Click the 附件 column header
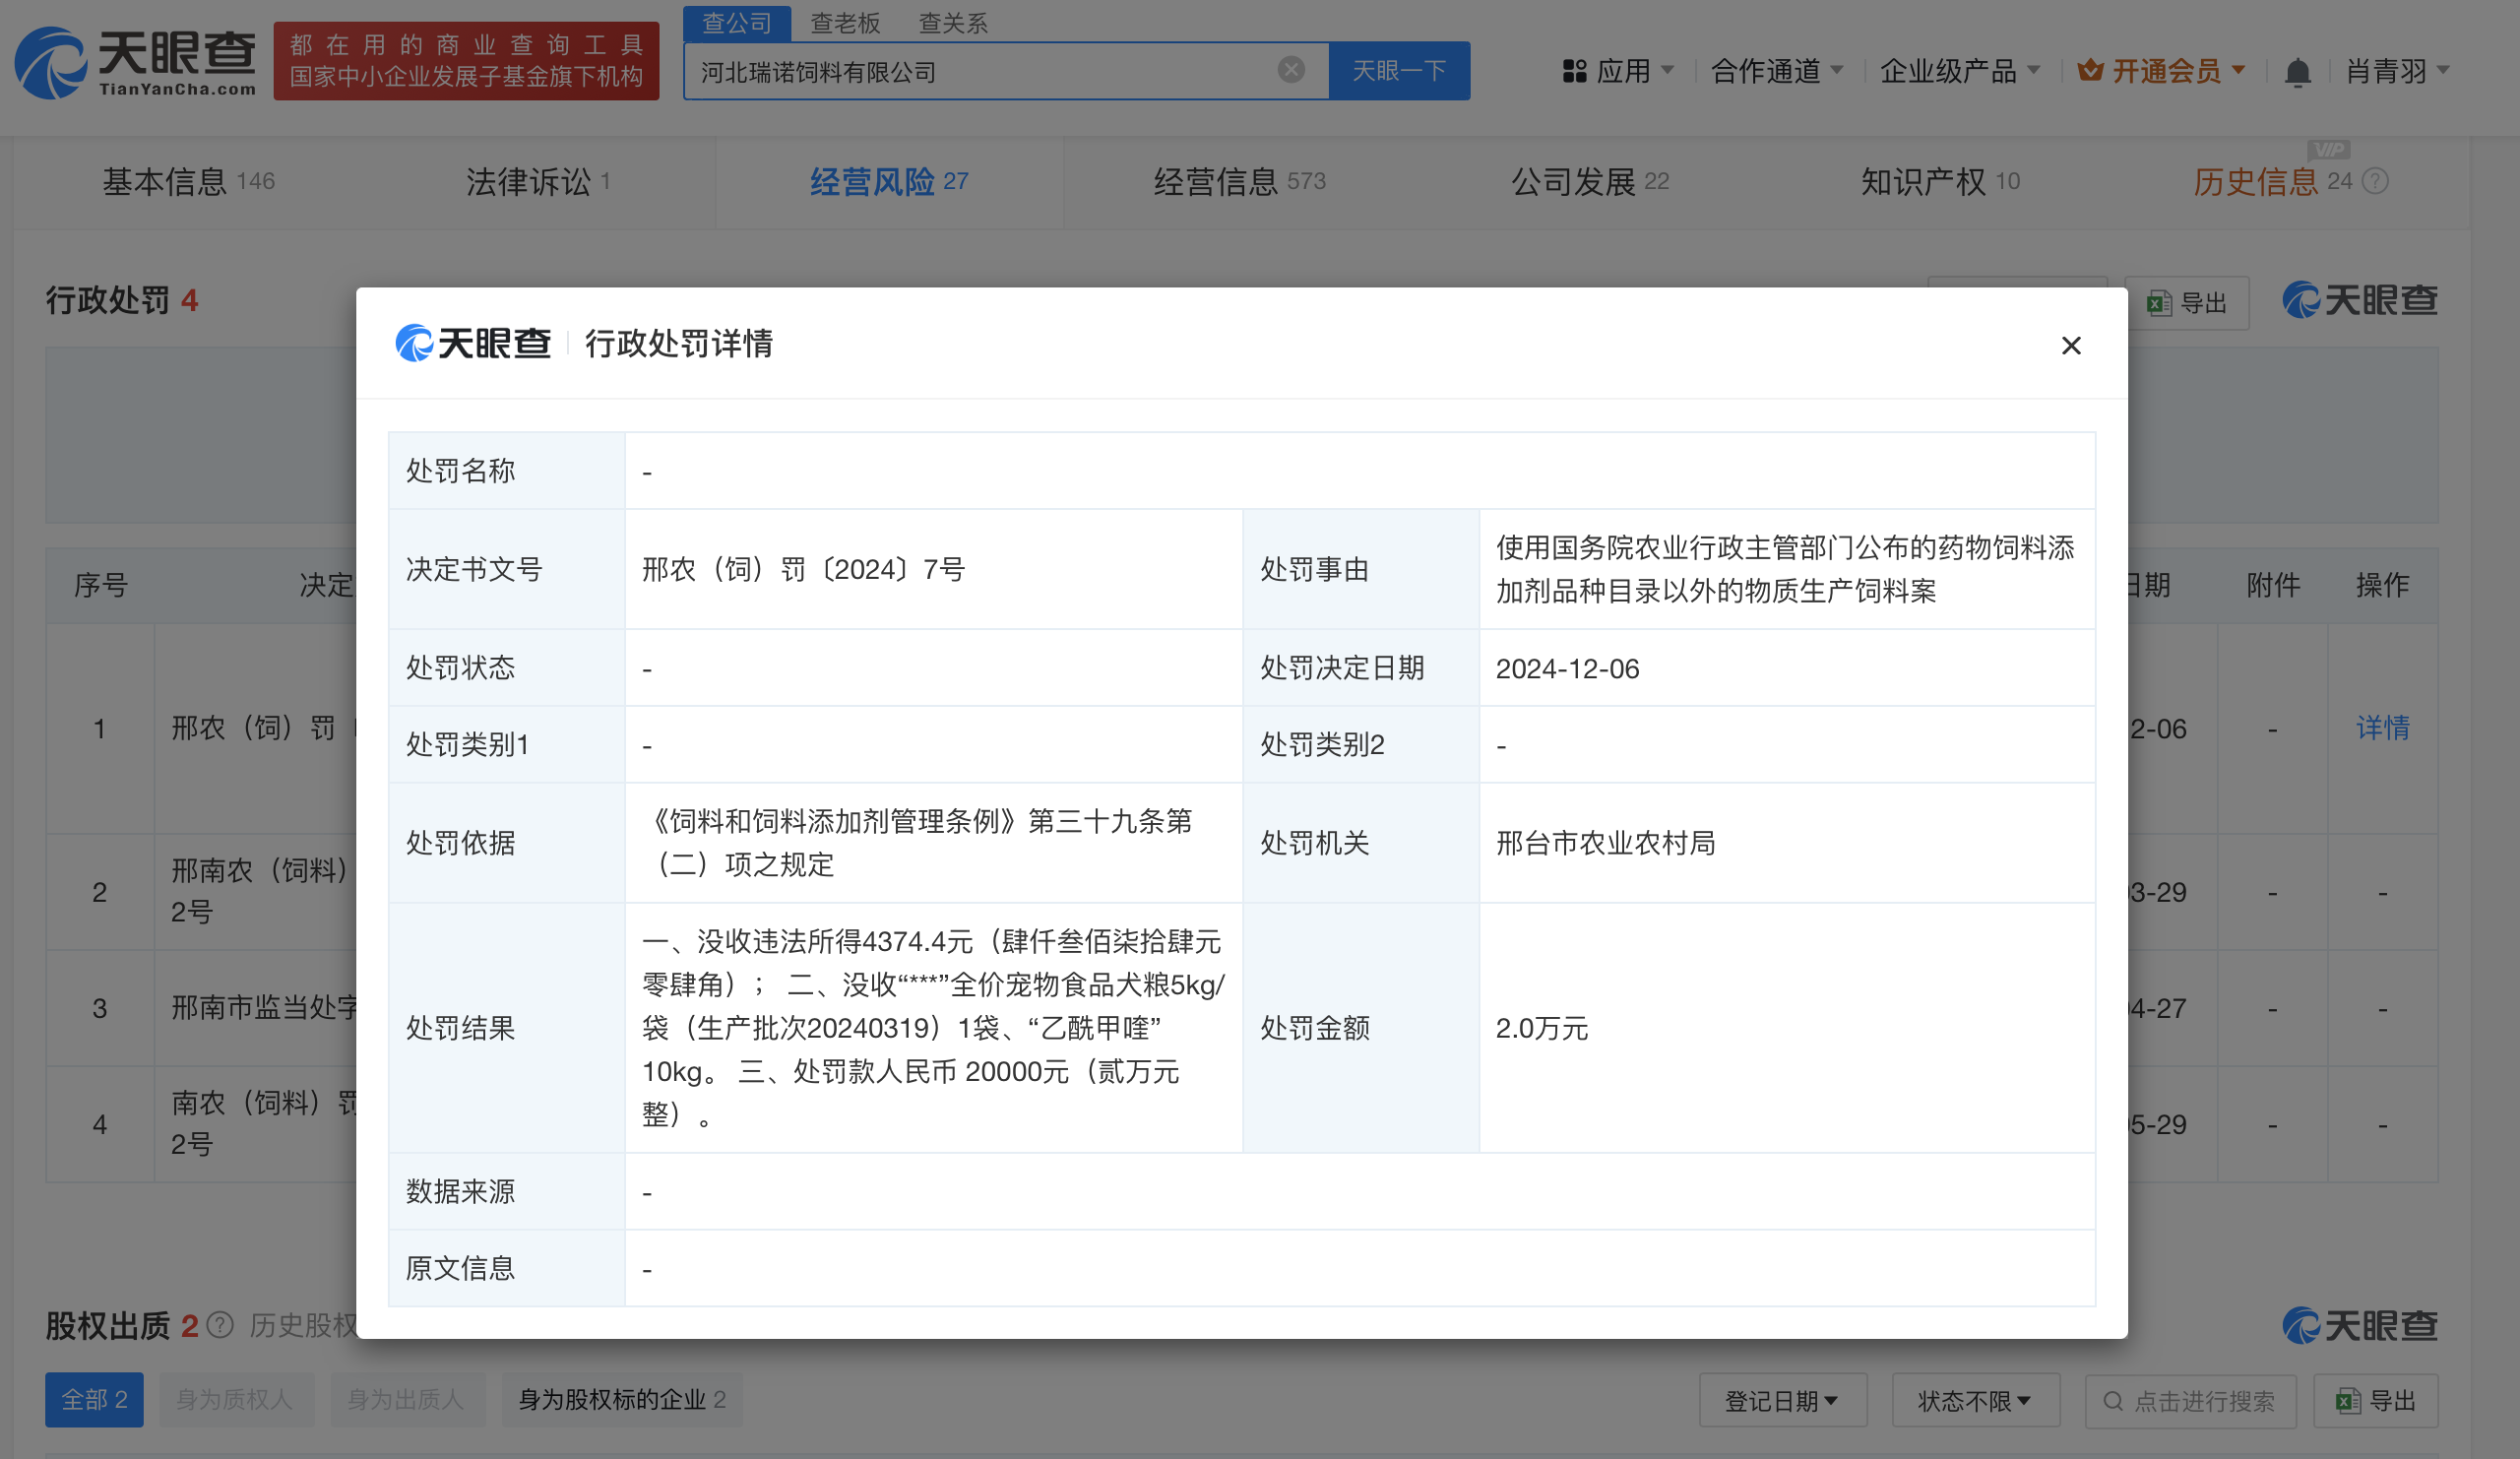This screenshot has height=1459, width=2520. pos(2273,585)
